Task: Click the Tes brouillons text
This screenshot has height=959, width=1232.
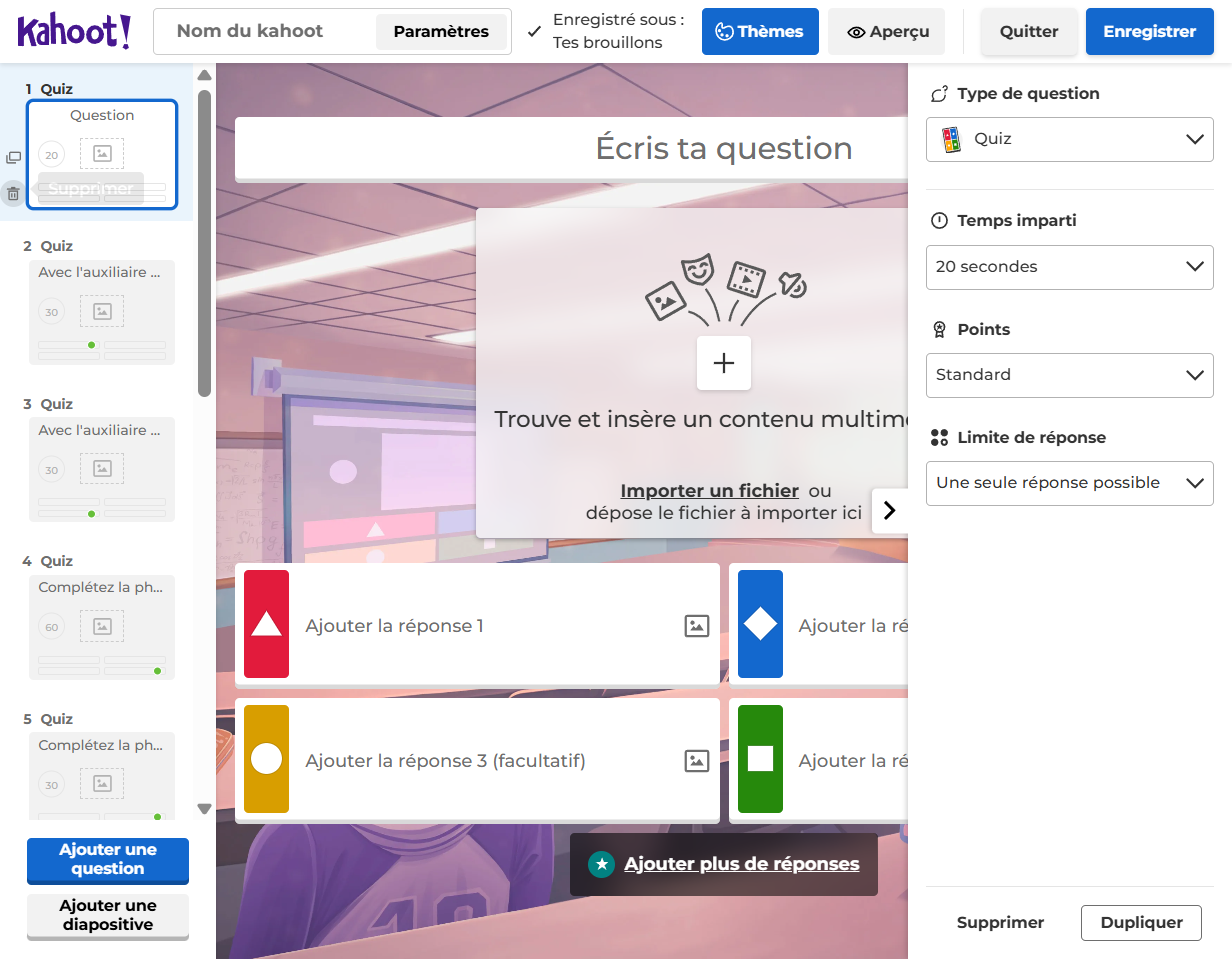Action: (x=608, y=43)
